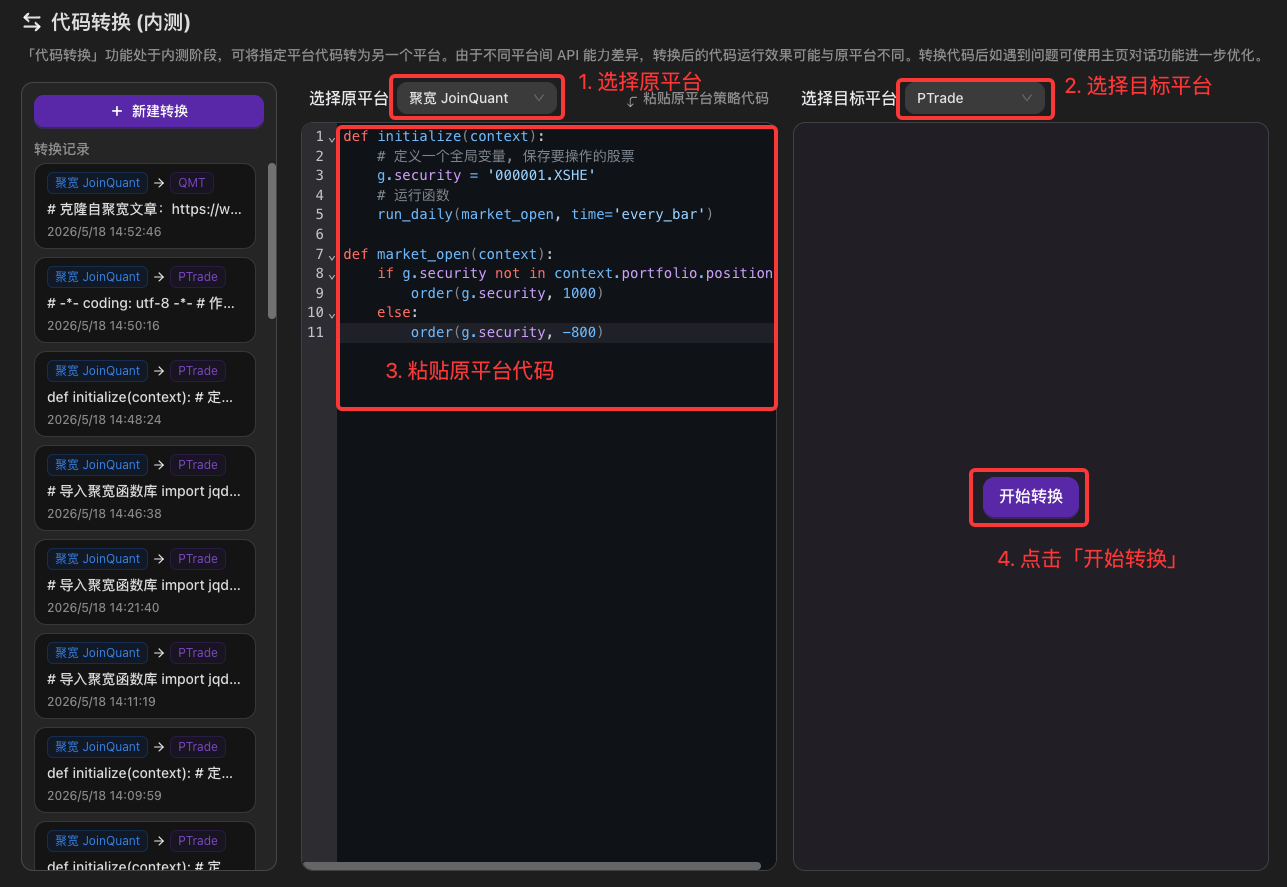Screen dimensions: 1287x887
Task: Click the 'else:' line in the editor
Action: point(398,312)
